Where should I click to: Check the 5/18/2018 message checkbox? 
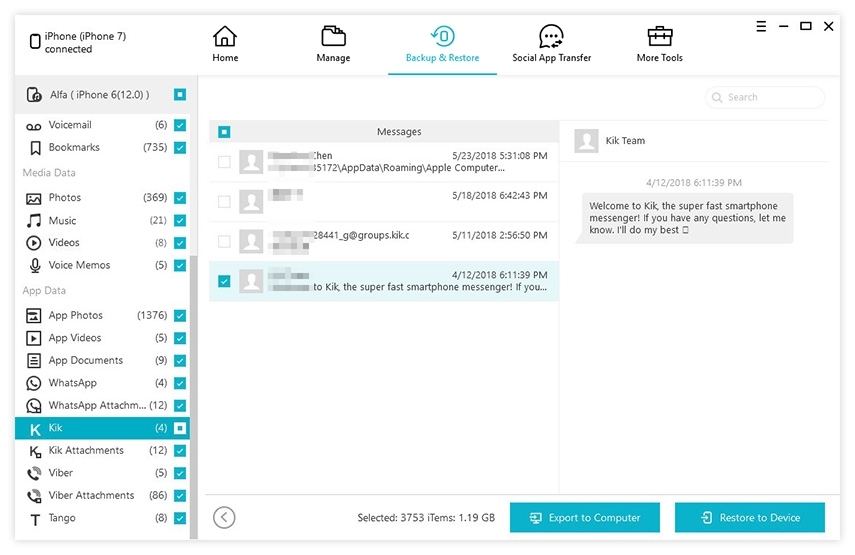pyautogui.click(x=224, y=202)
